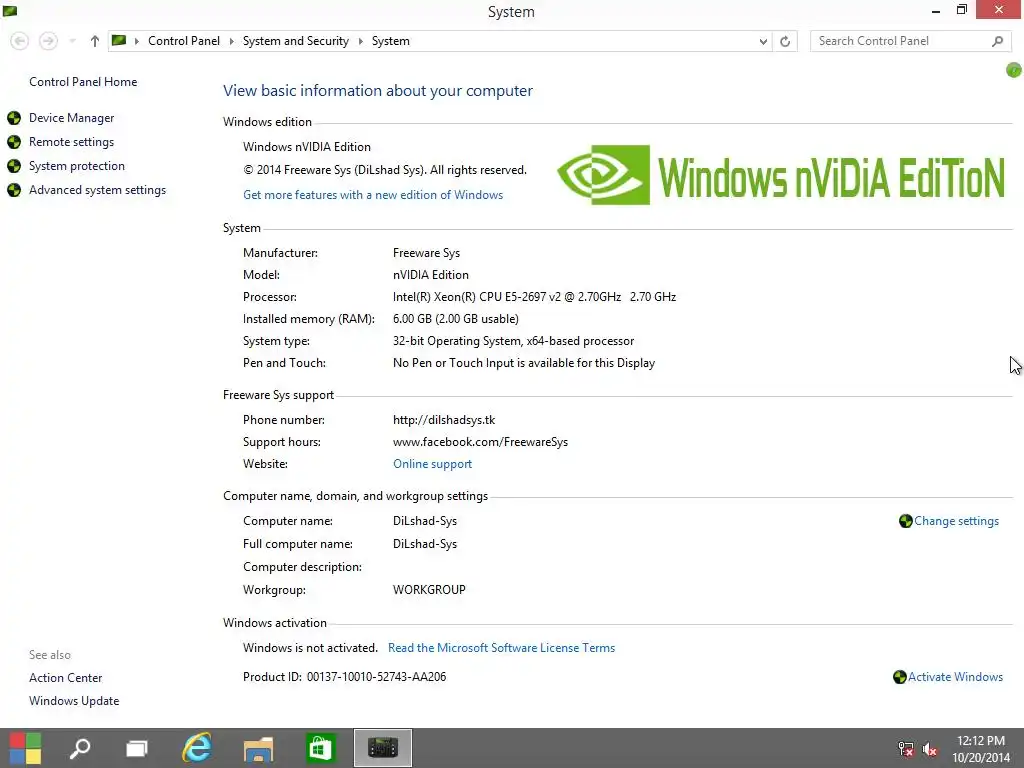Refresh the System page
1024x768 pixels.
click(x=785, y=41)
